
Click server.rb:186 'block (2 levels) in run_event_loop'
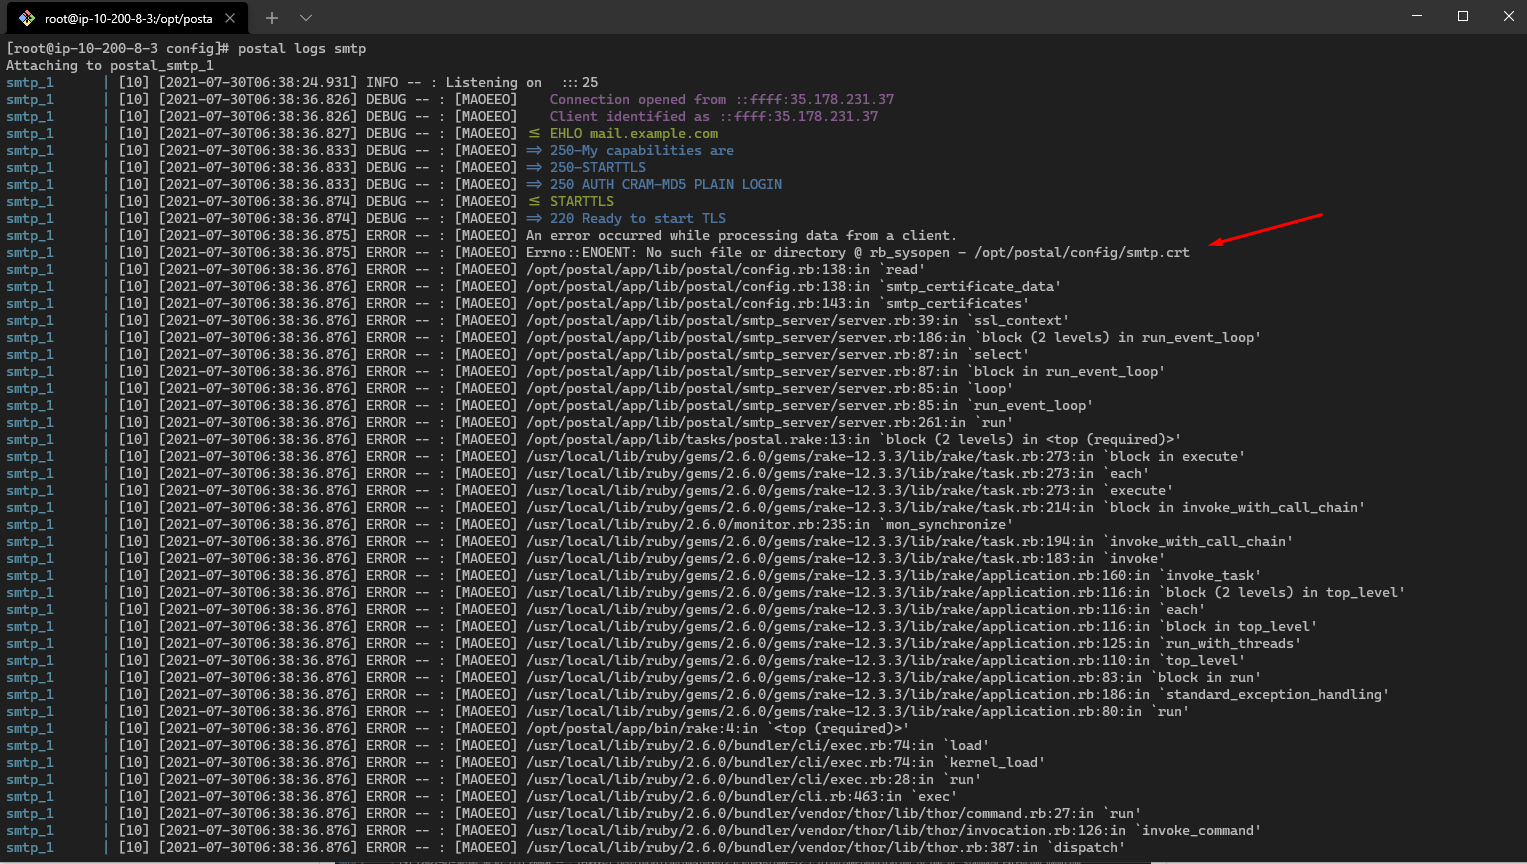pos(894,337)
